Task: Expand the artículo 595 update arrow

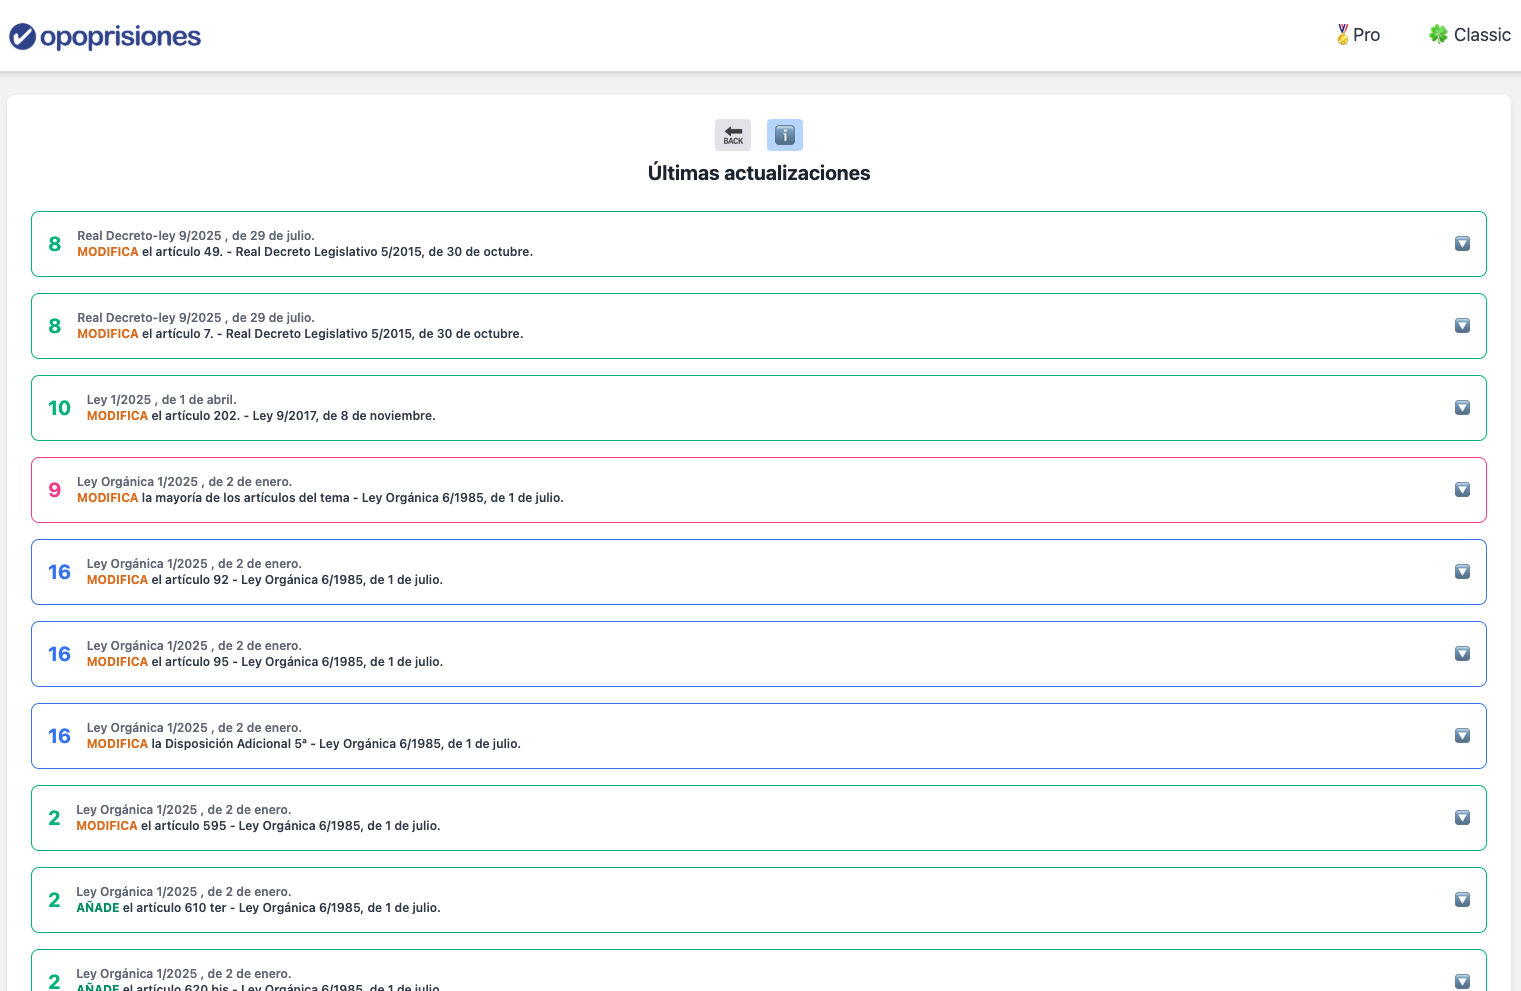Action: [x=1462, y=818]
